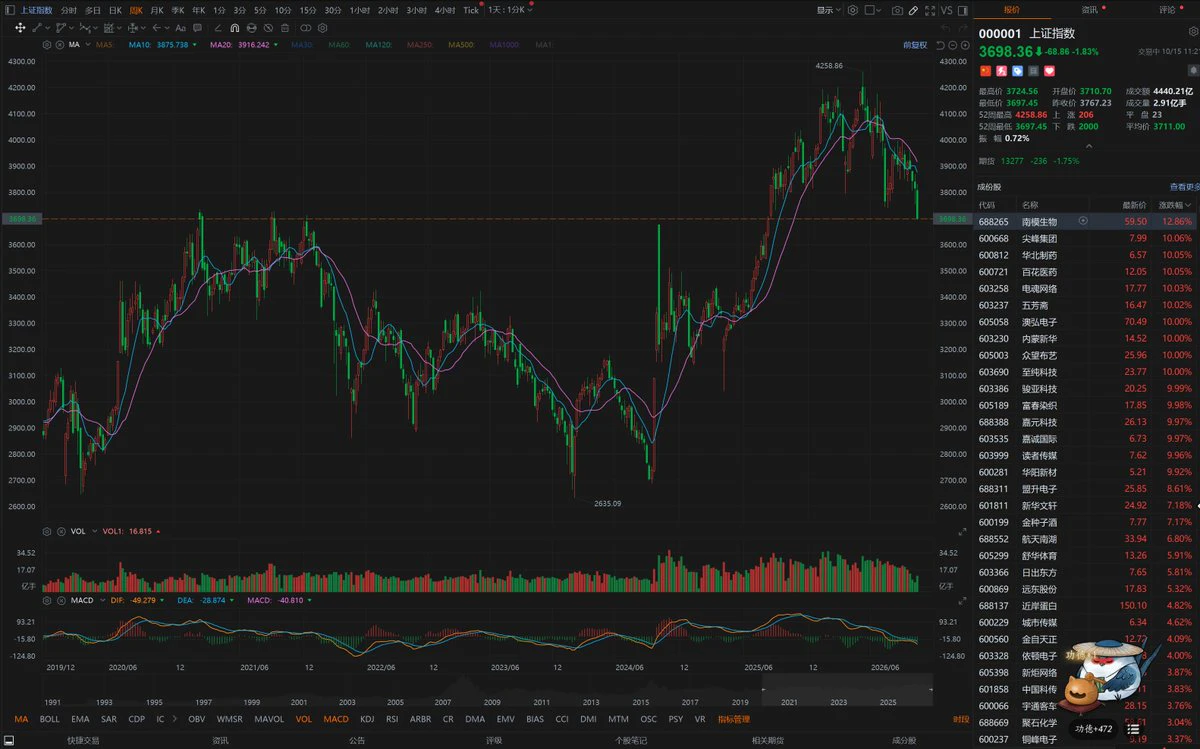Viewport: 1200px width, 749px height.
Task: Open 快捷交易 at the bottom
Action: click(83, 741)
